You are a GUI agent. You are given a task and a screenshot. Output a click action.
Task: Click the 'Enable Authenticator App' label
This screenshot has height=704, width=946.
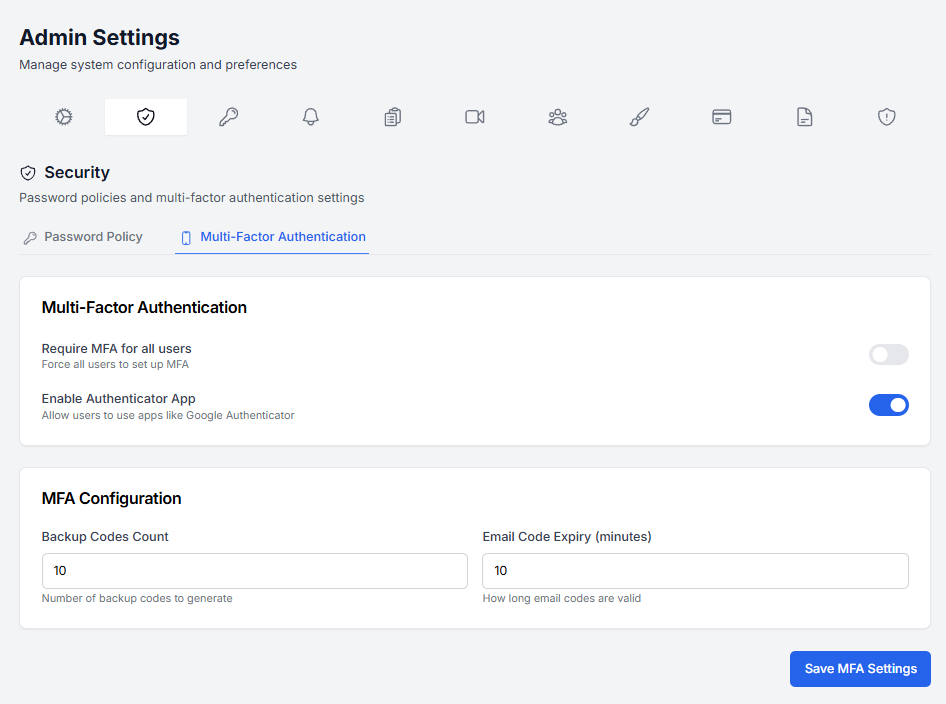118,399
